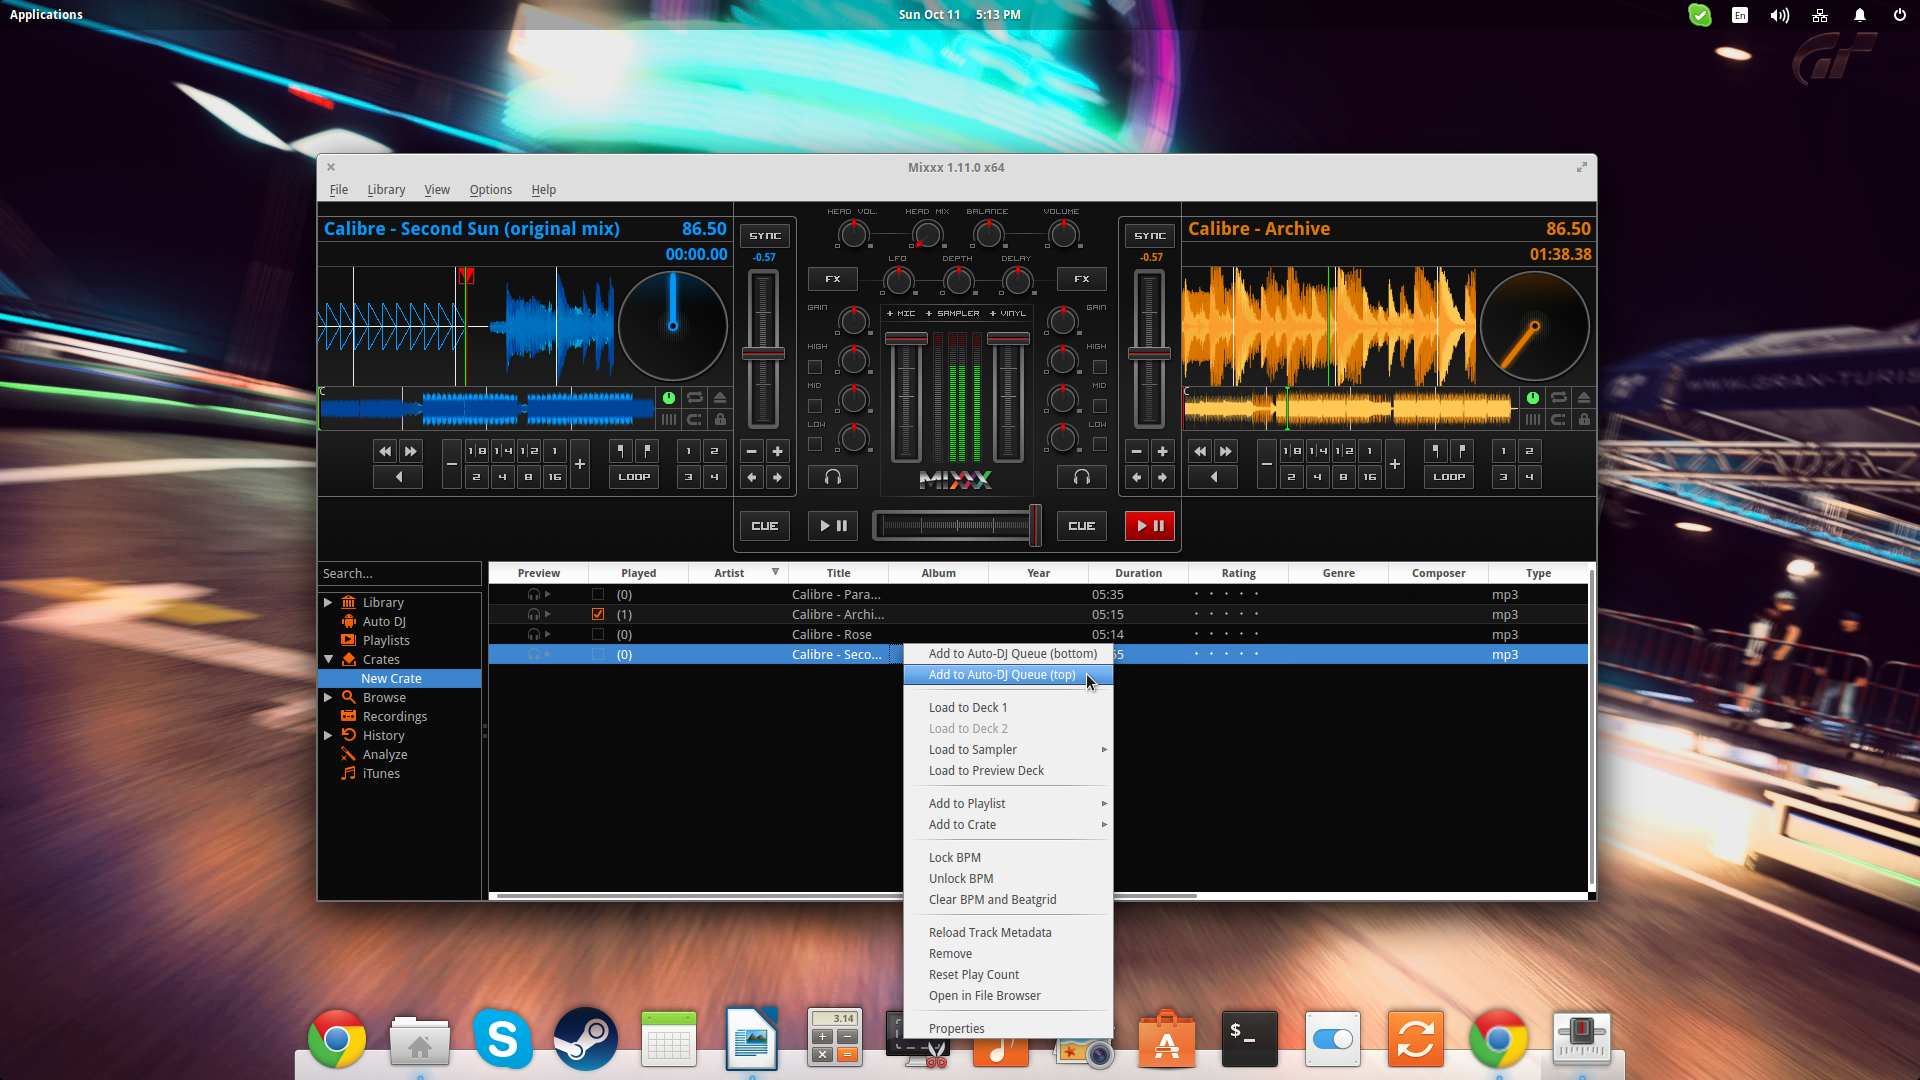Open the Library menu
Screen dimensions: 1920x1080
pos(386,190)
